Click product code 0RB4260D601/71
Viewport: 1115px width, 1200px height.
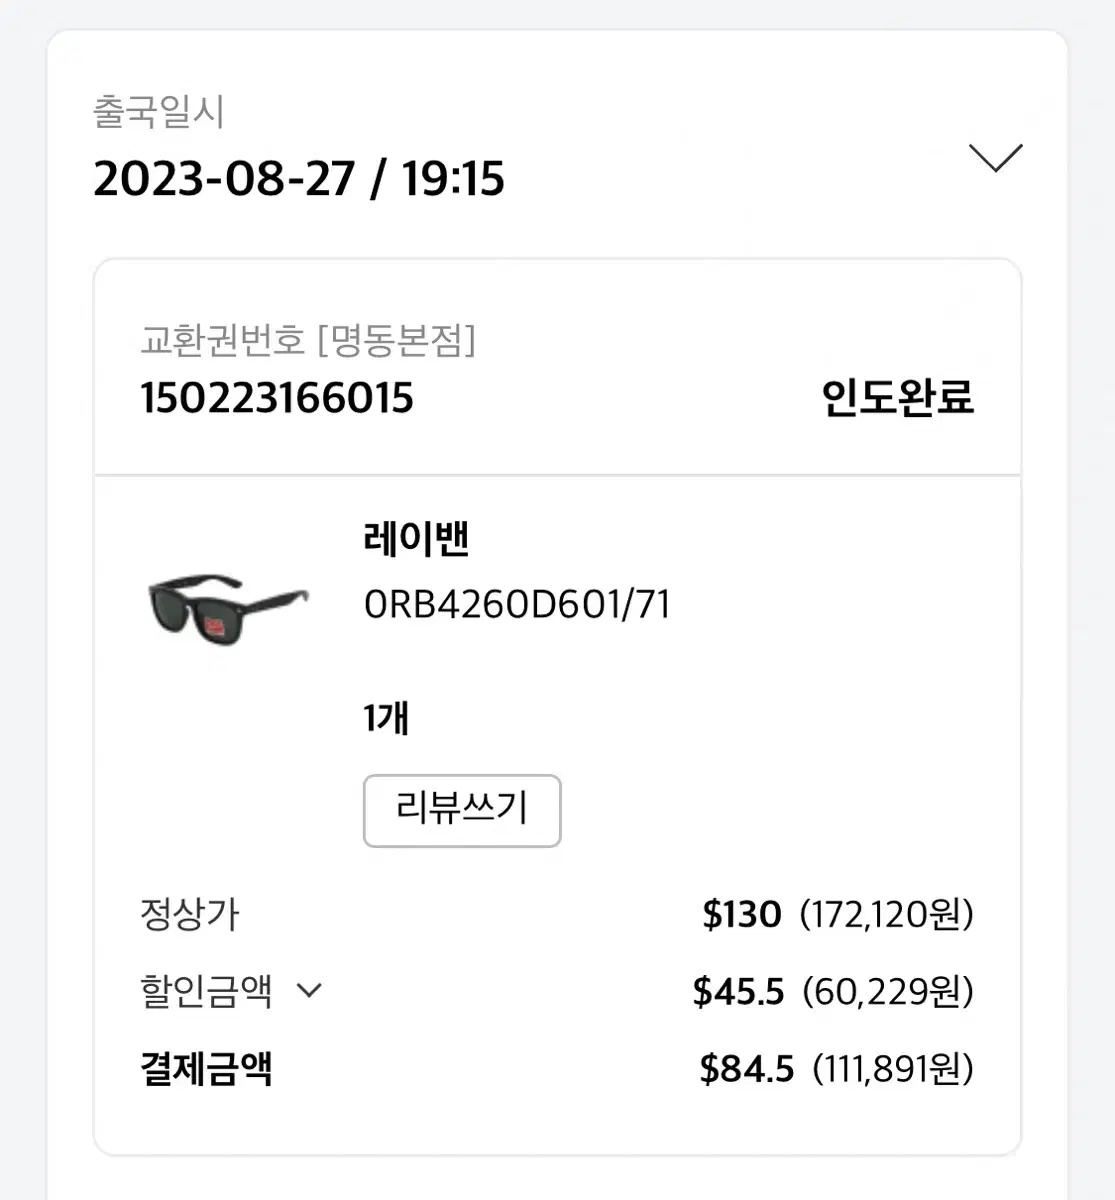517,604
